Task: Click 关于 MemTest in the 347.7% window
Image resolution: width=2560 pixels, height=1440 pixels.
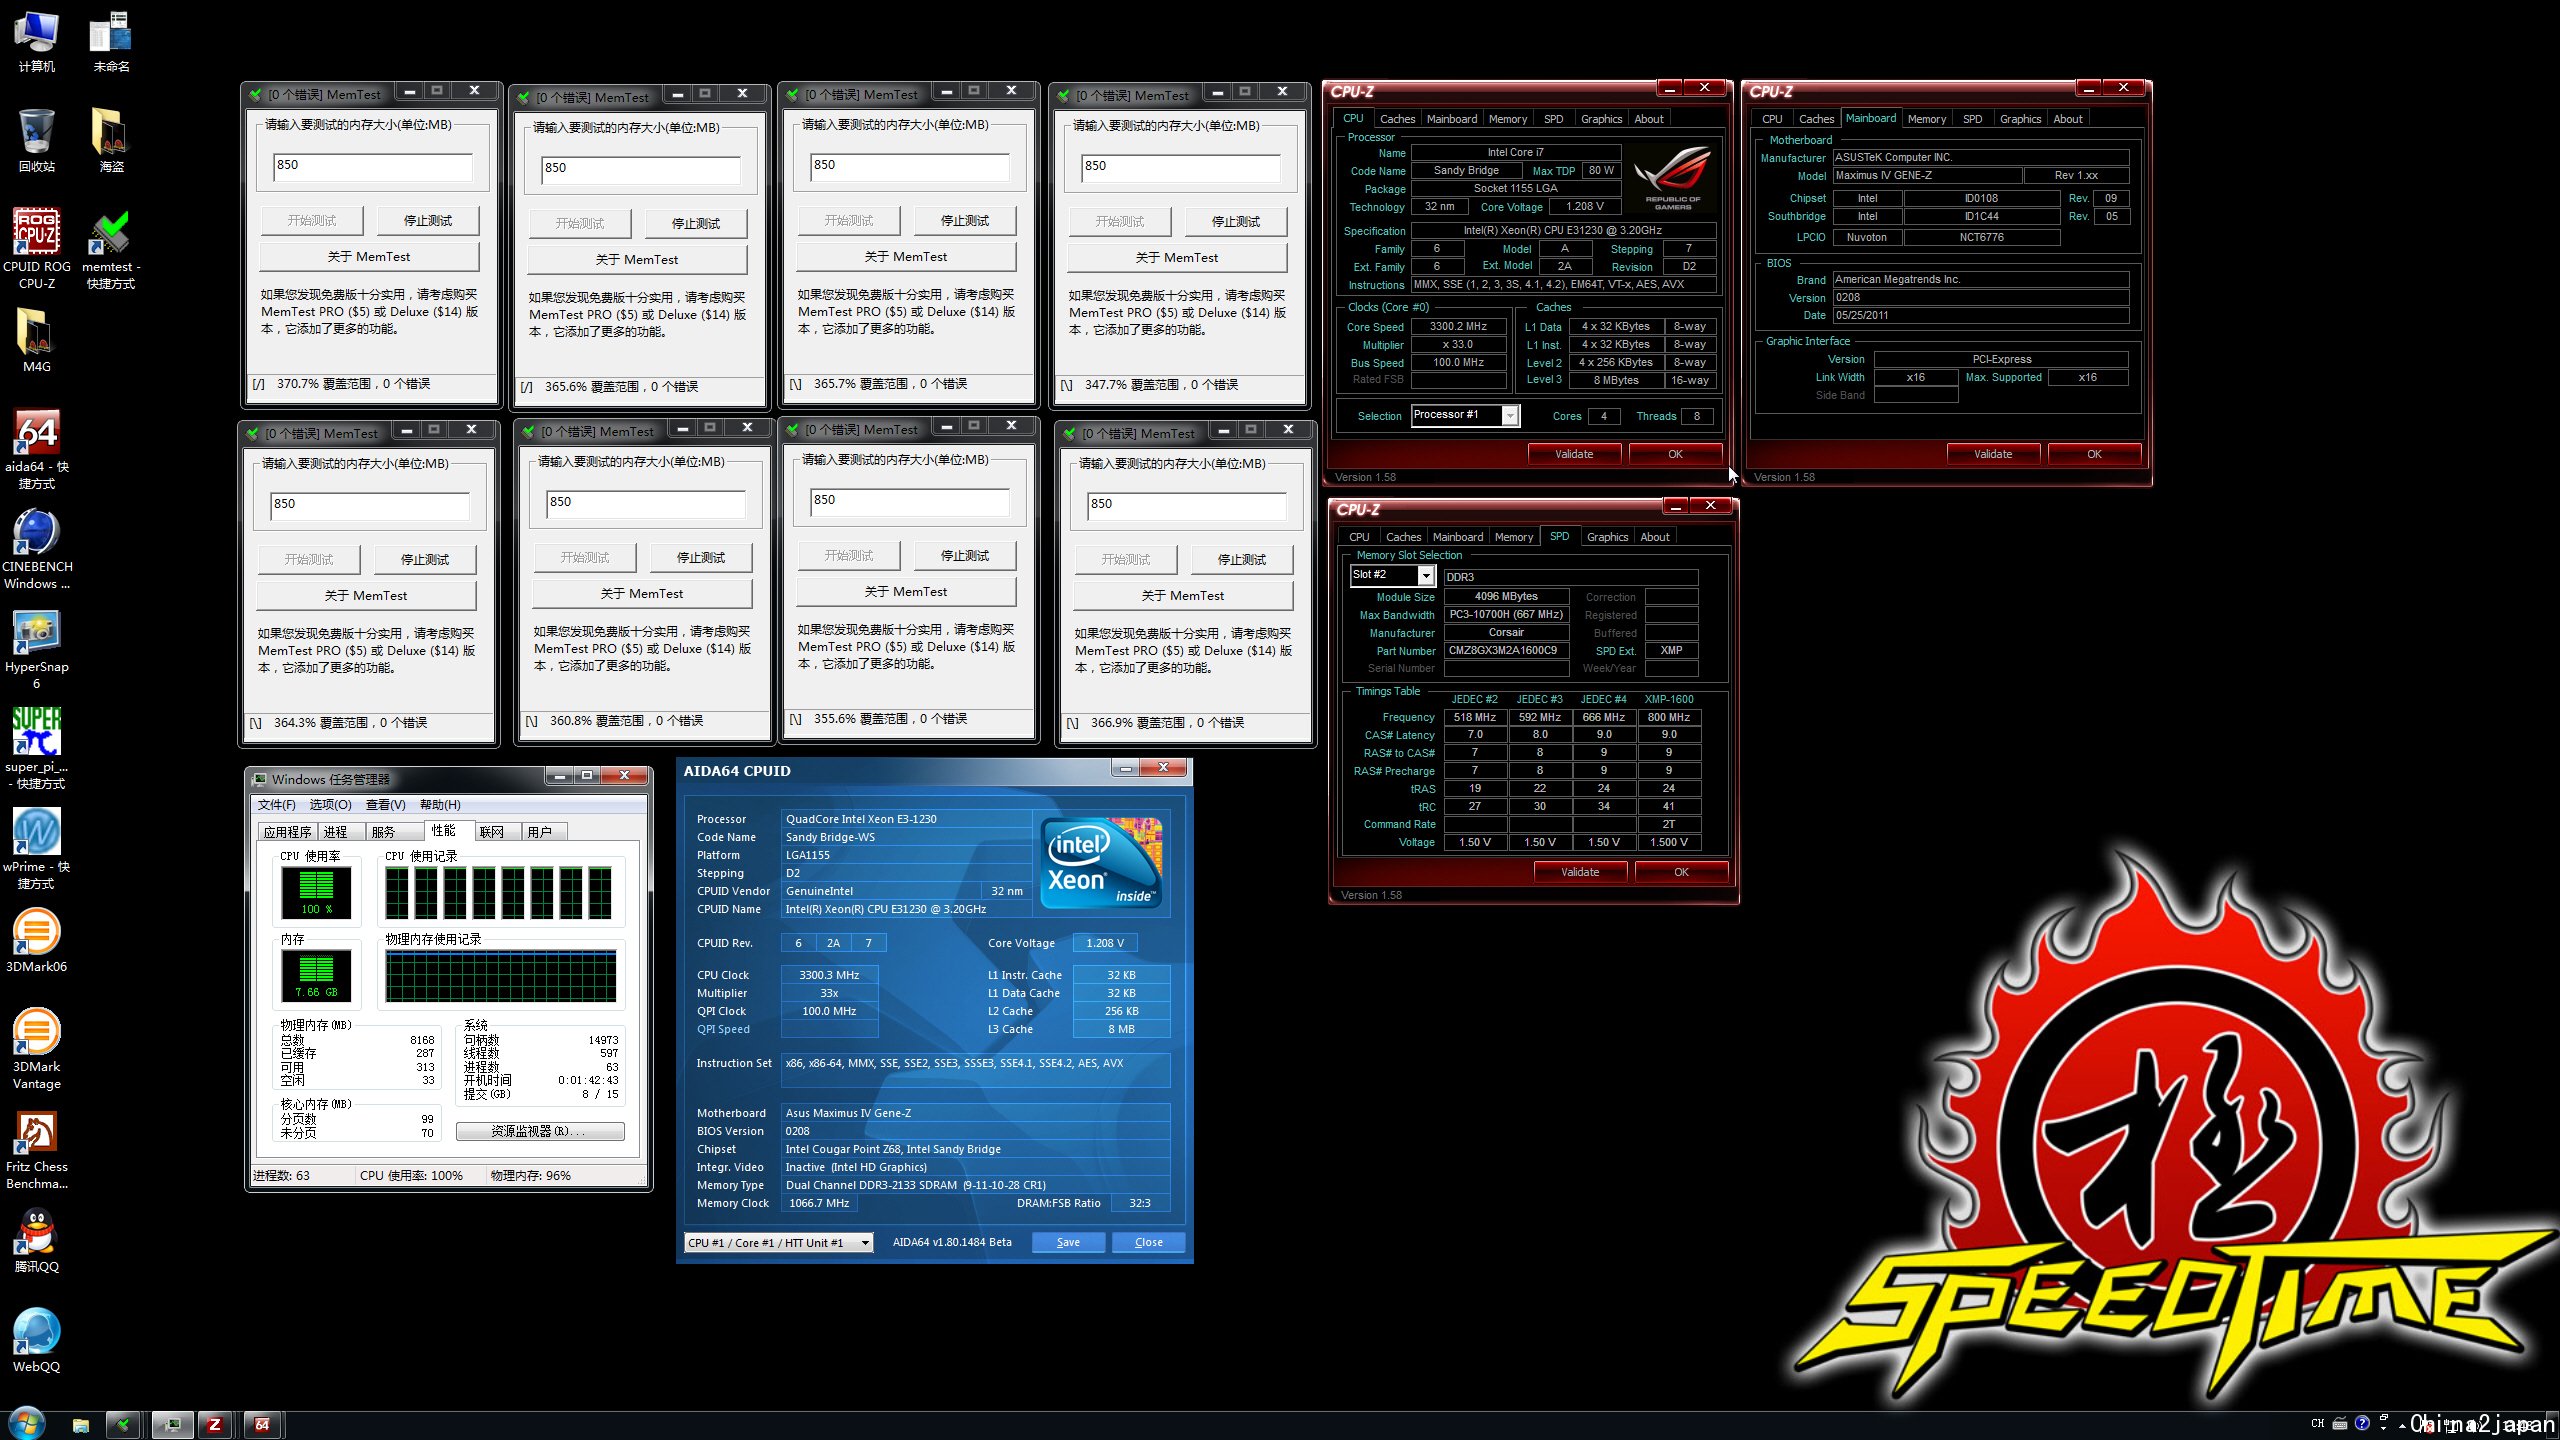Action: 1176,257
